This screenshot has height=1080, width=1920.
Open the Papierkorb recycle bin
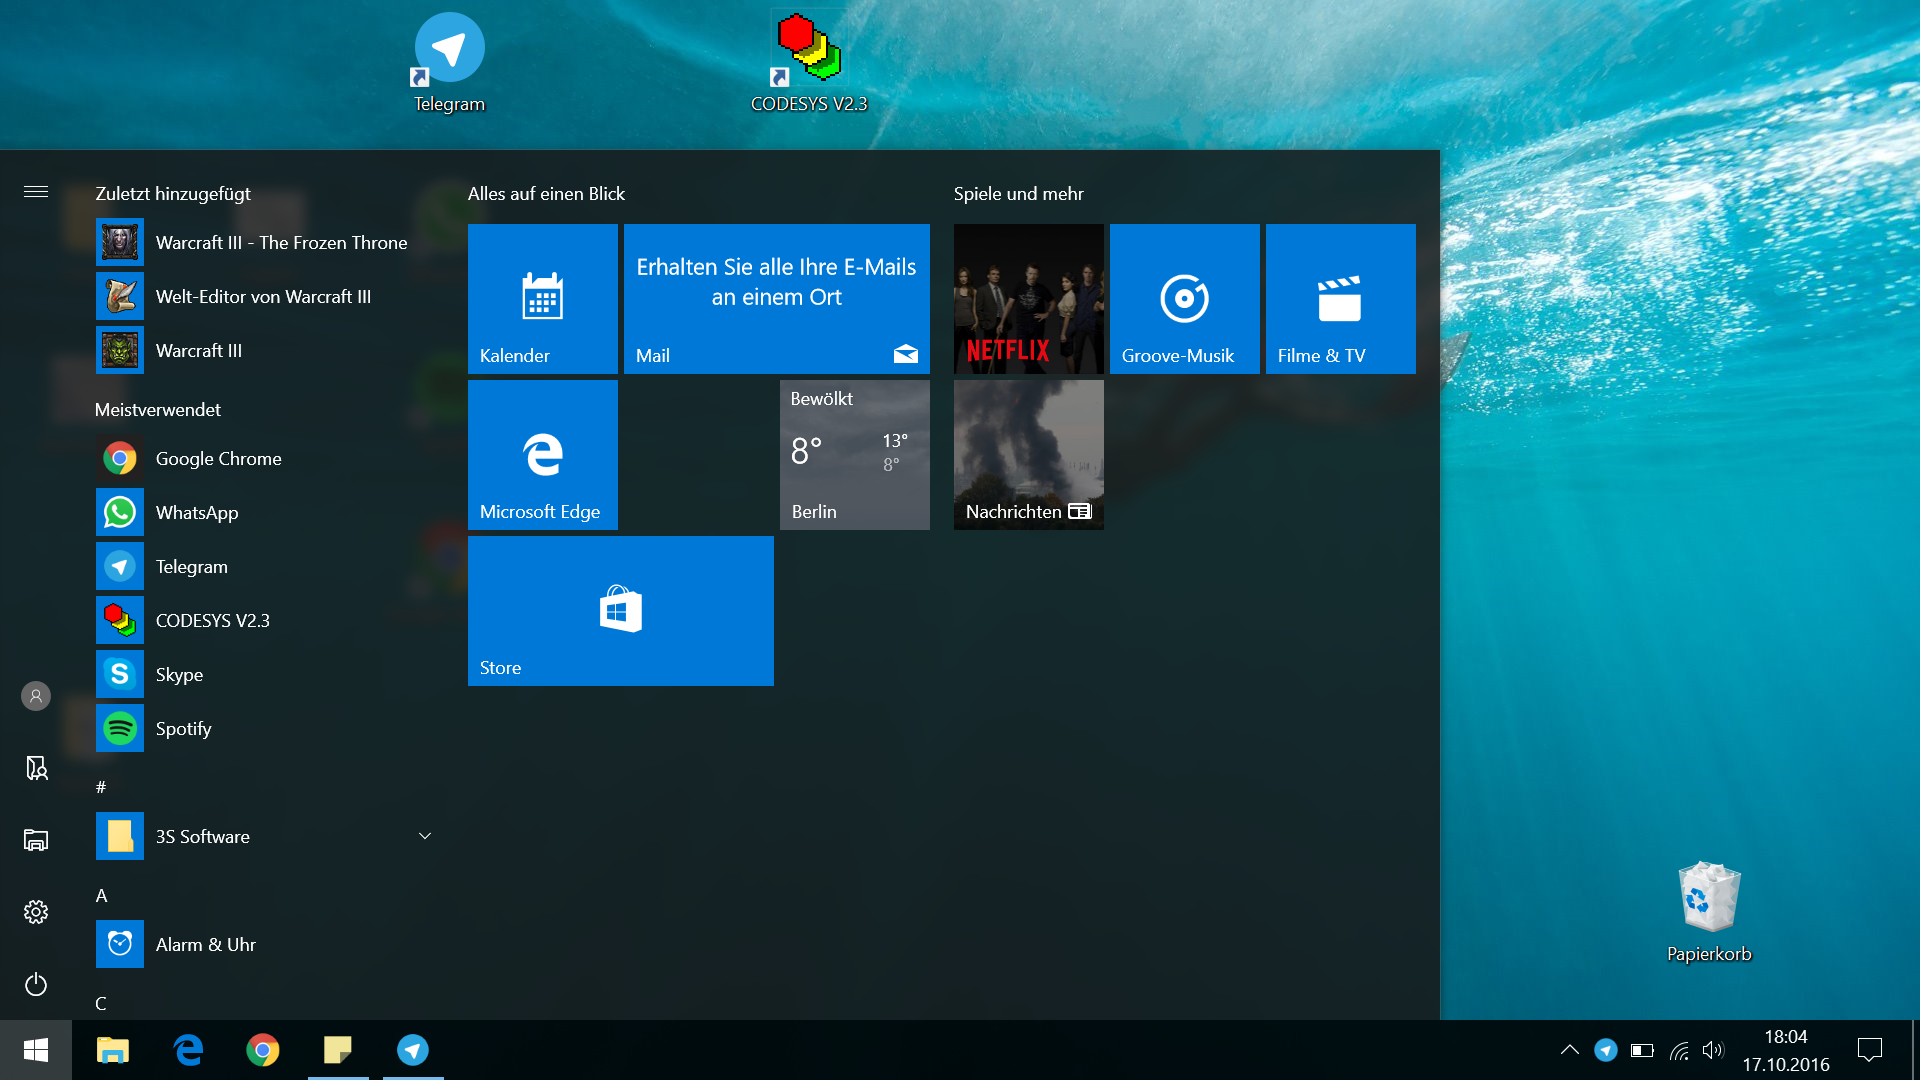click(x=1709, y=910)
